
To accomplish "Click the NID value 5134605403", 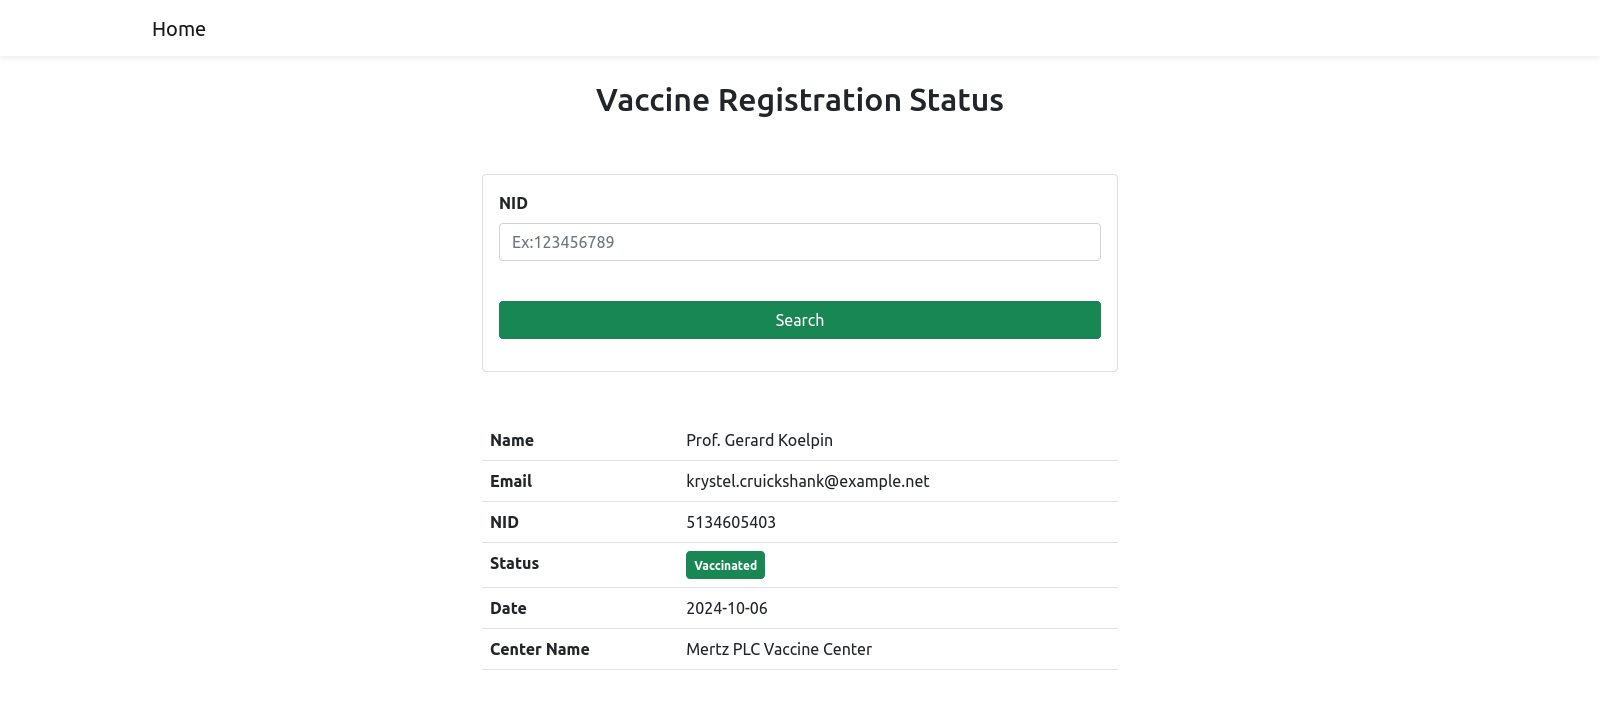I will click(730, 522).
